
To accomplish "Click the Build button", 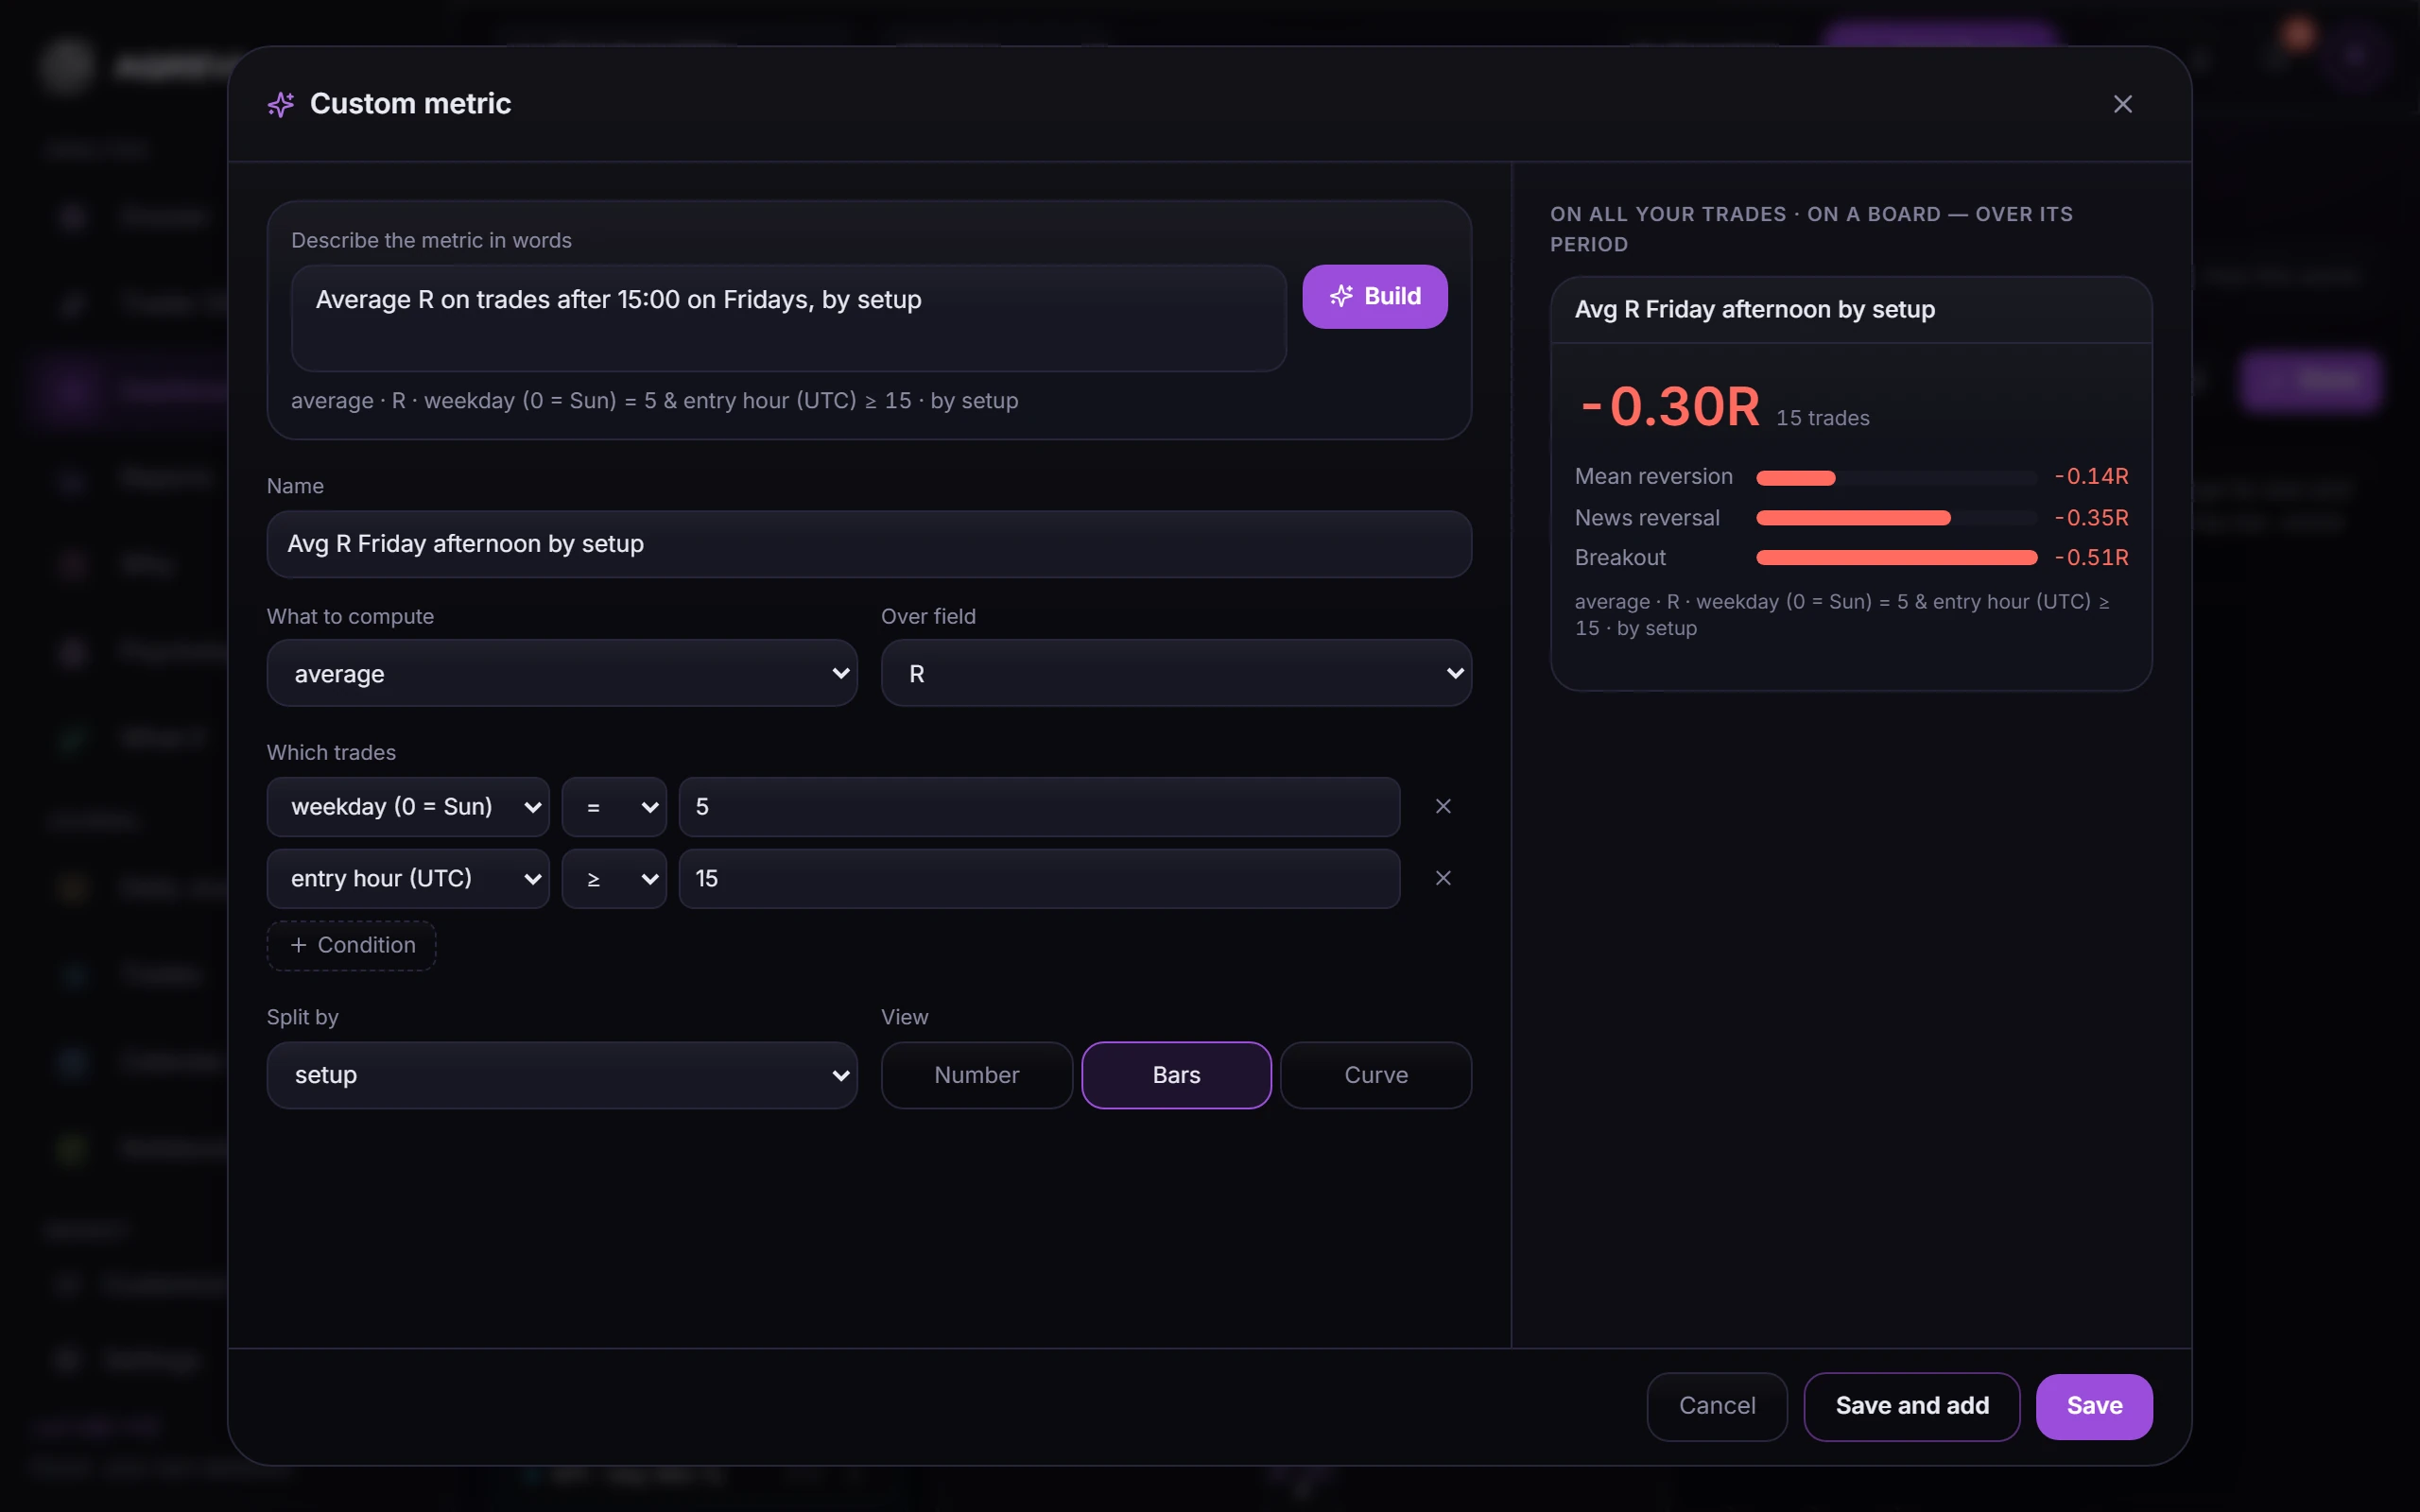I will pos(1374,296).
